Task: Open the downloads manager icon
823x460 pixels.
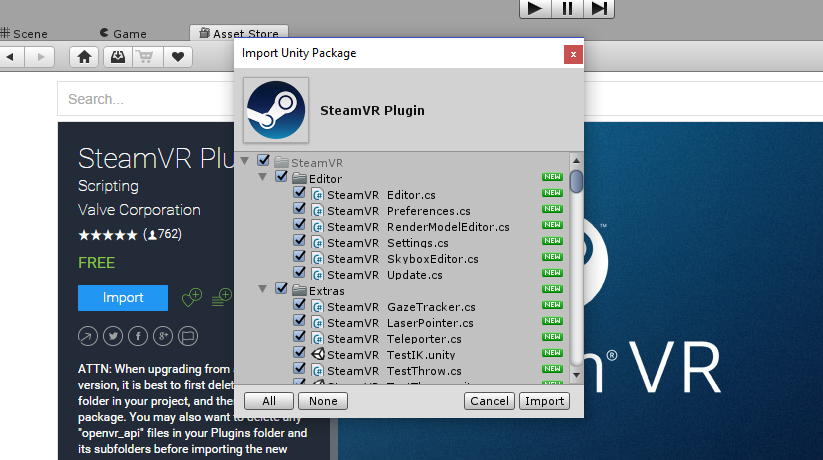Action: (118, 57)
